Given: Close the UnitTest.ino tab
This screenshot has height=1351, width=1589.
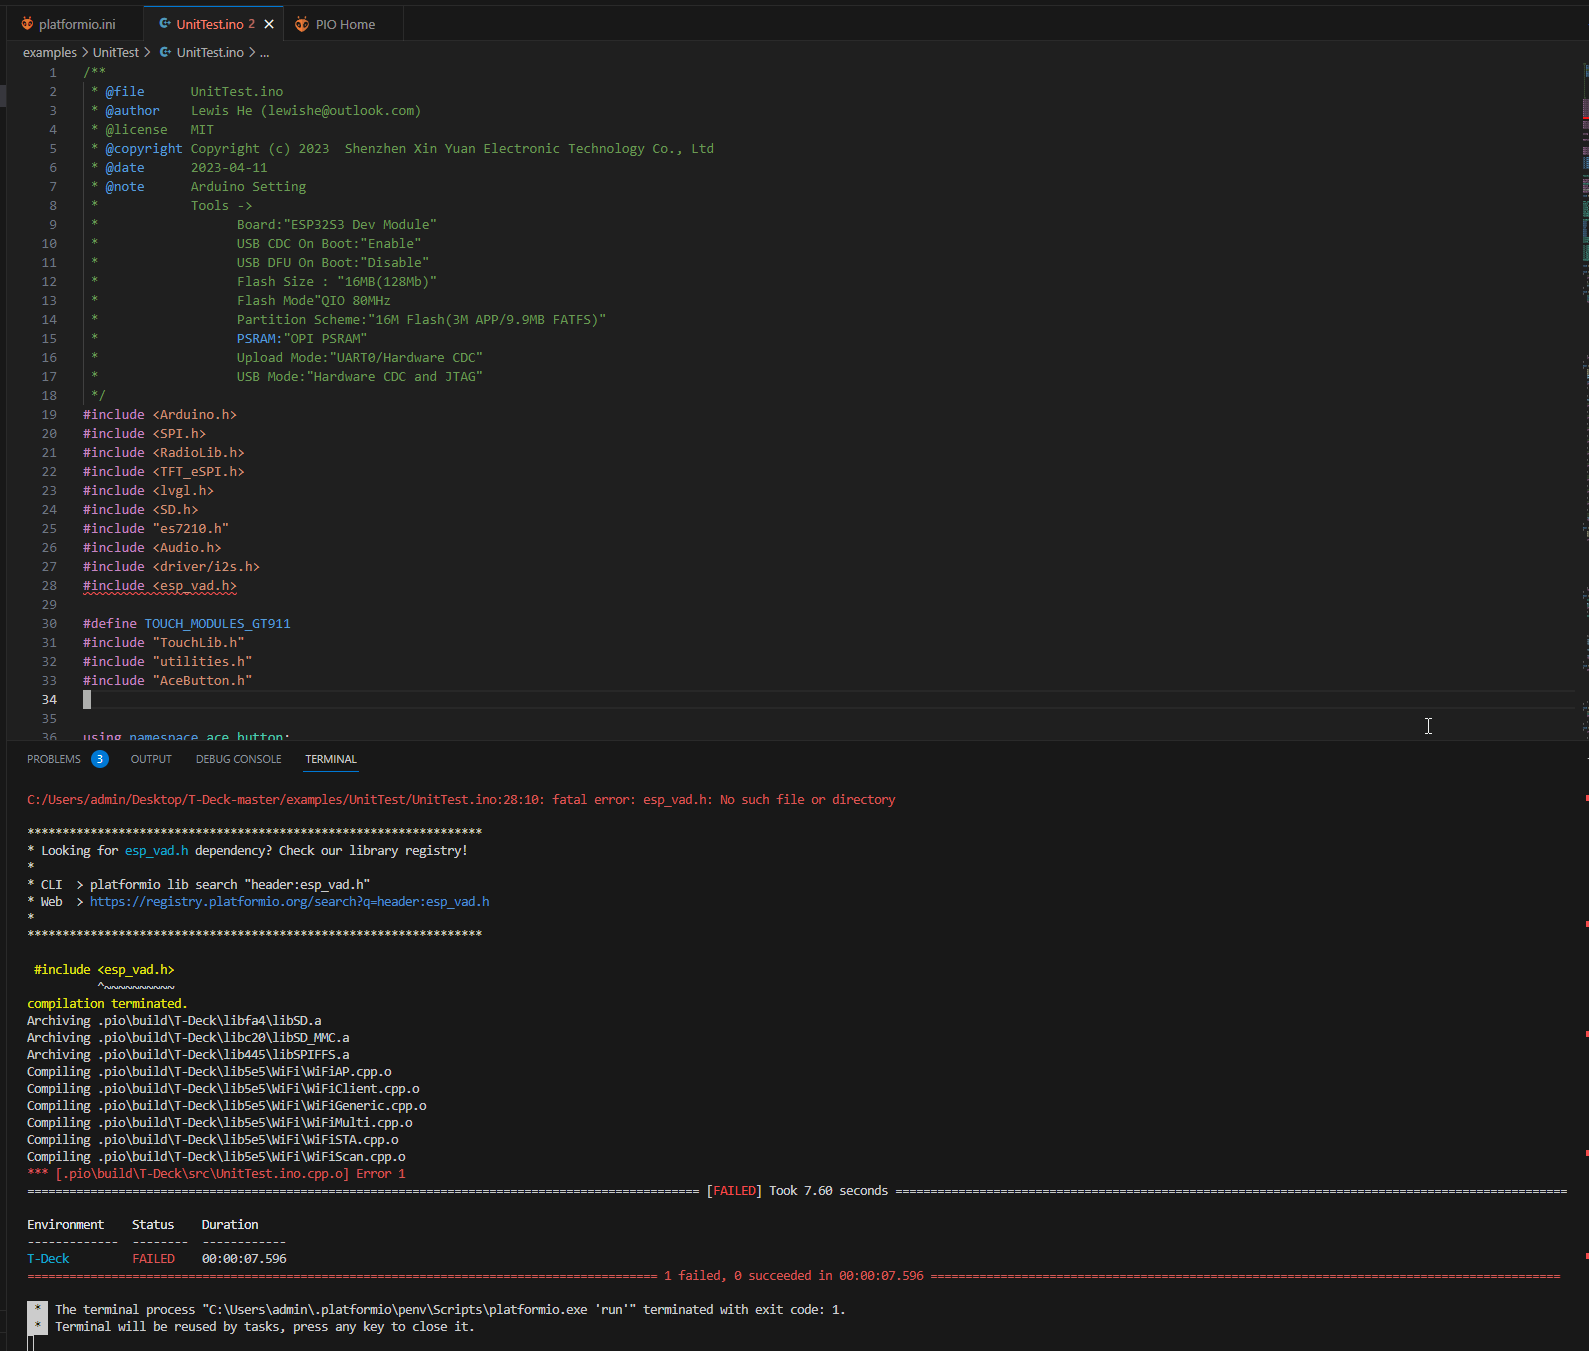Looking at the screenshot, I should pyautogui.click(x=269, y=24).
